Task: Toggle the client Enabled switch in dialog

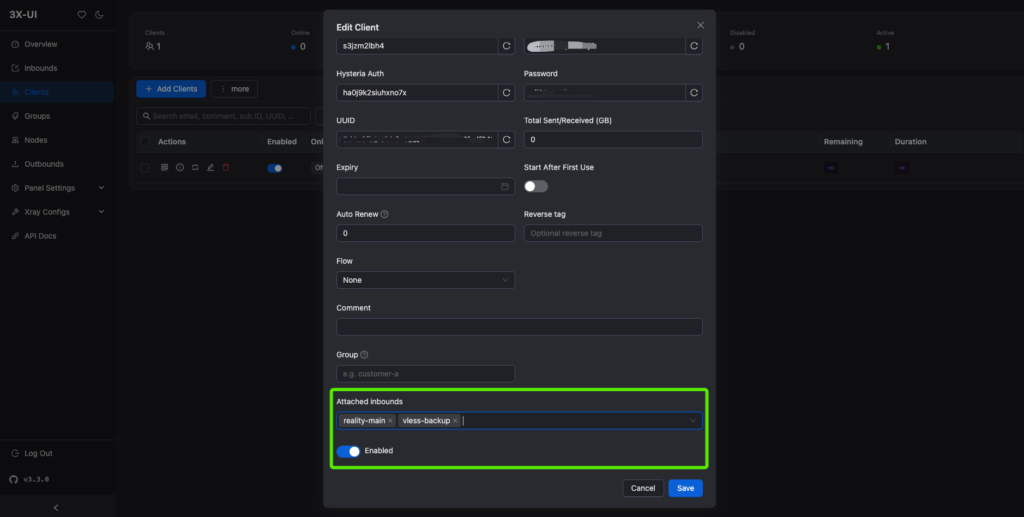Action: point(348,451)
